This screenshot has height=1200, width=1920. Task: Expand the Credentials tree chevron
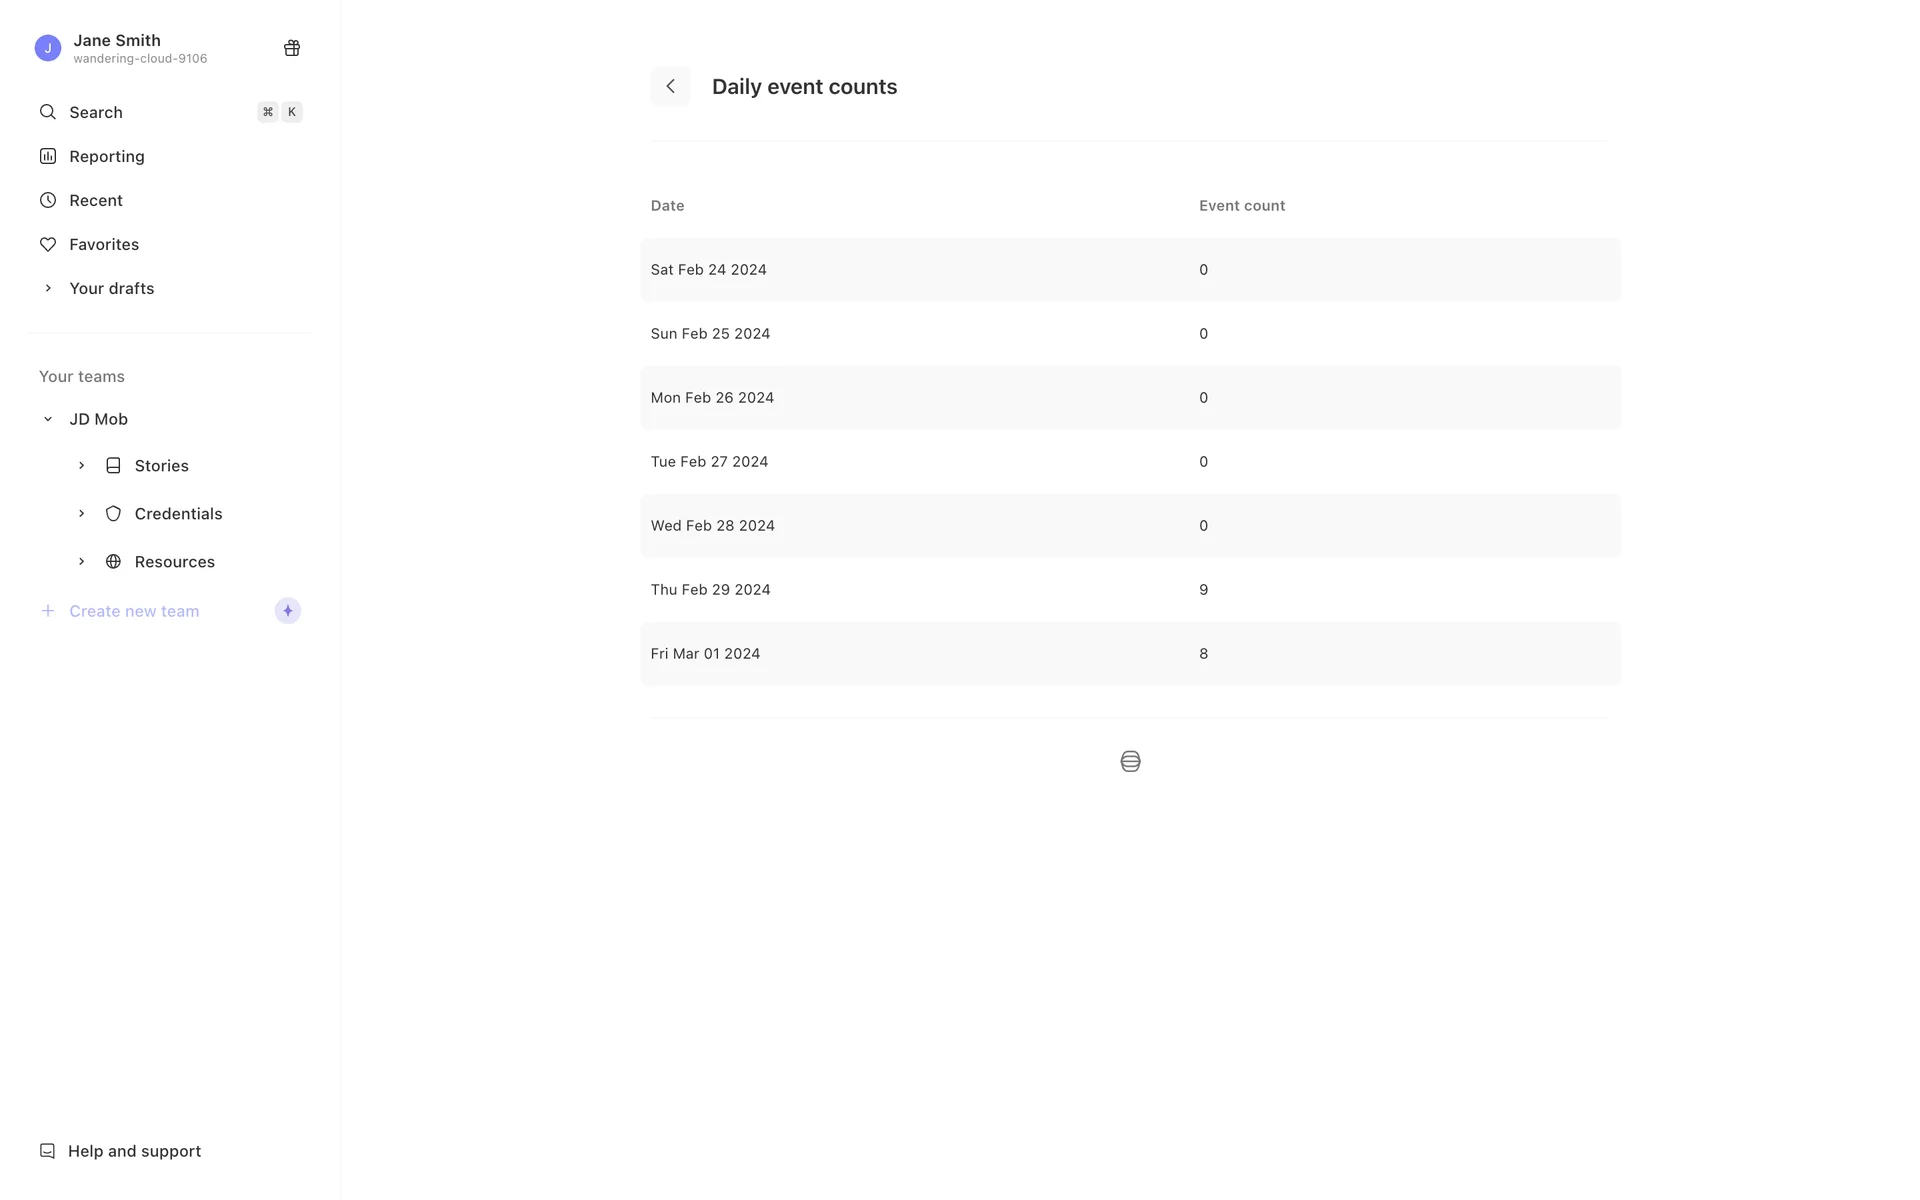82,514
